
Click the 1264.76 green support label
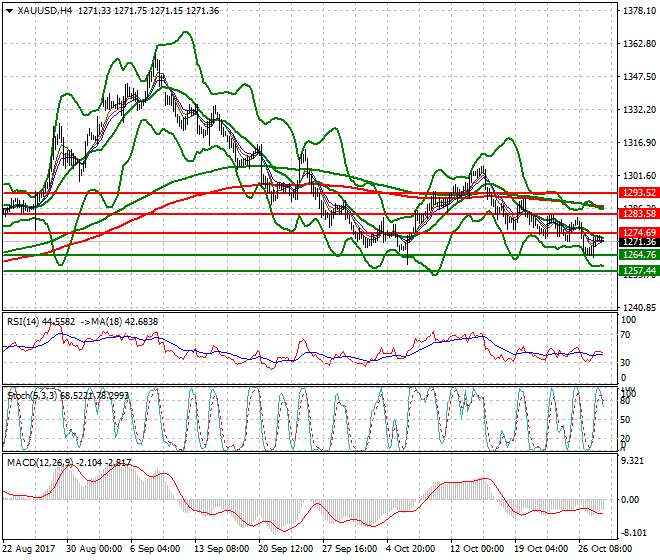point(639,255)
